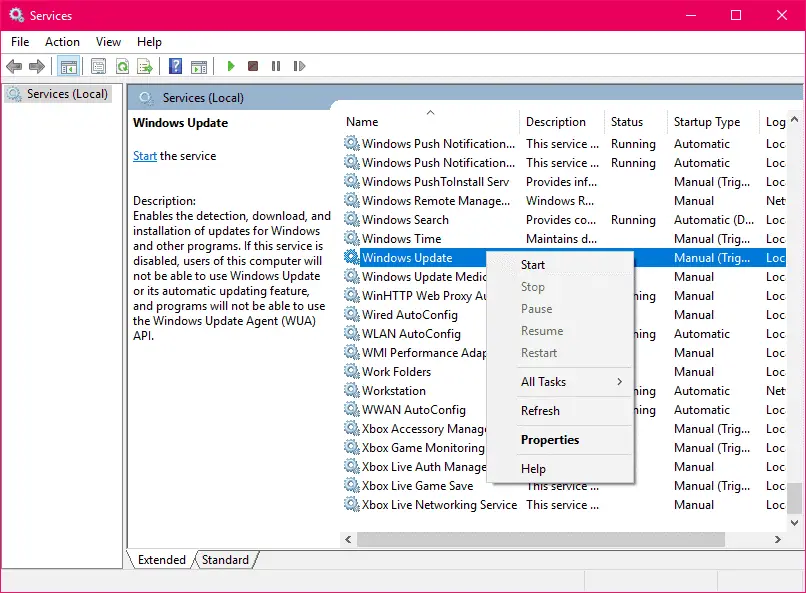
Task: Toggle Show/Hide Action Pane toolbar icon
Action: [199, 66]
